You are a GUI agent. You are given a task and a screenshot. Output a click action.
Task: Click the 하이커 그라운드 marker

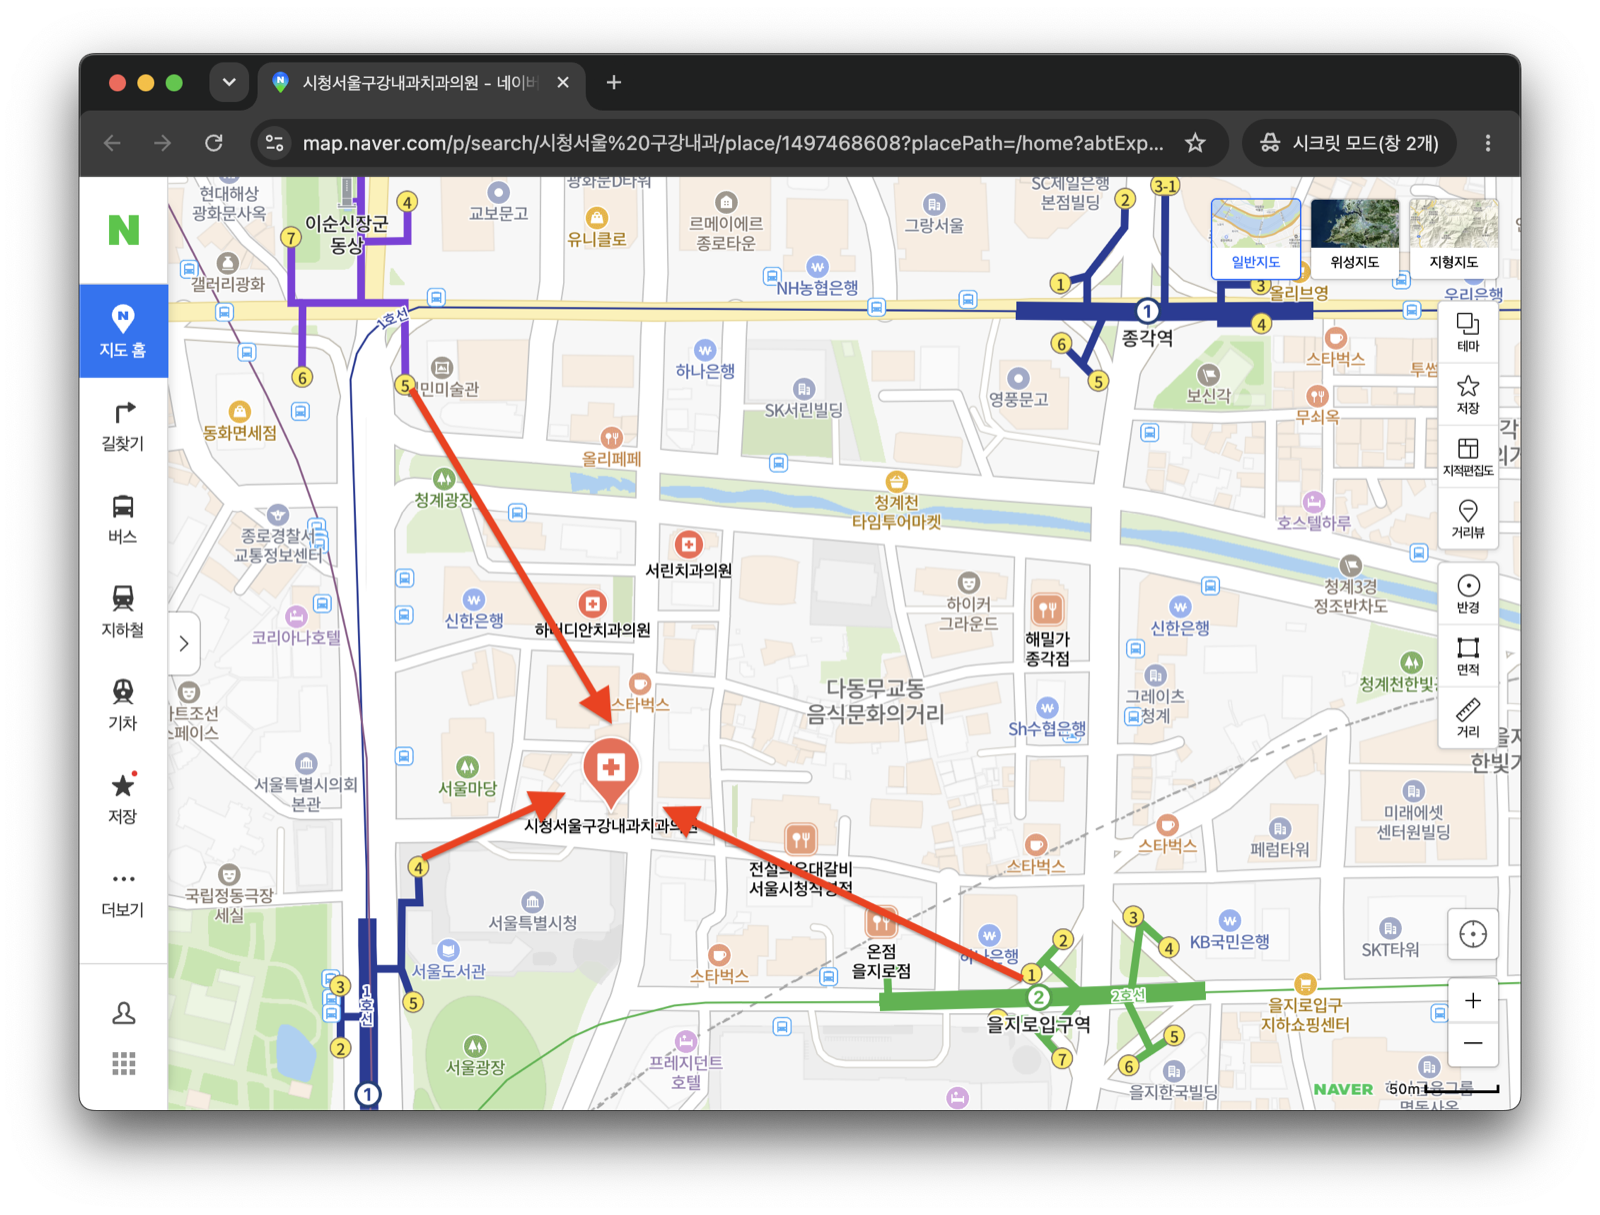tap(967, 582)
